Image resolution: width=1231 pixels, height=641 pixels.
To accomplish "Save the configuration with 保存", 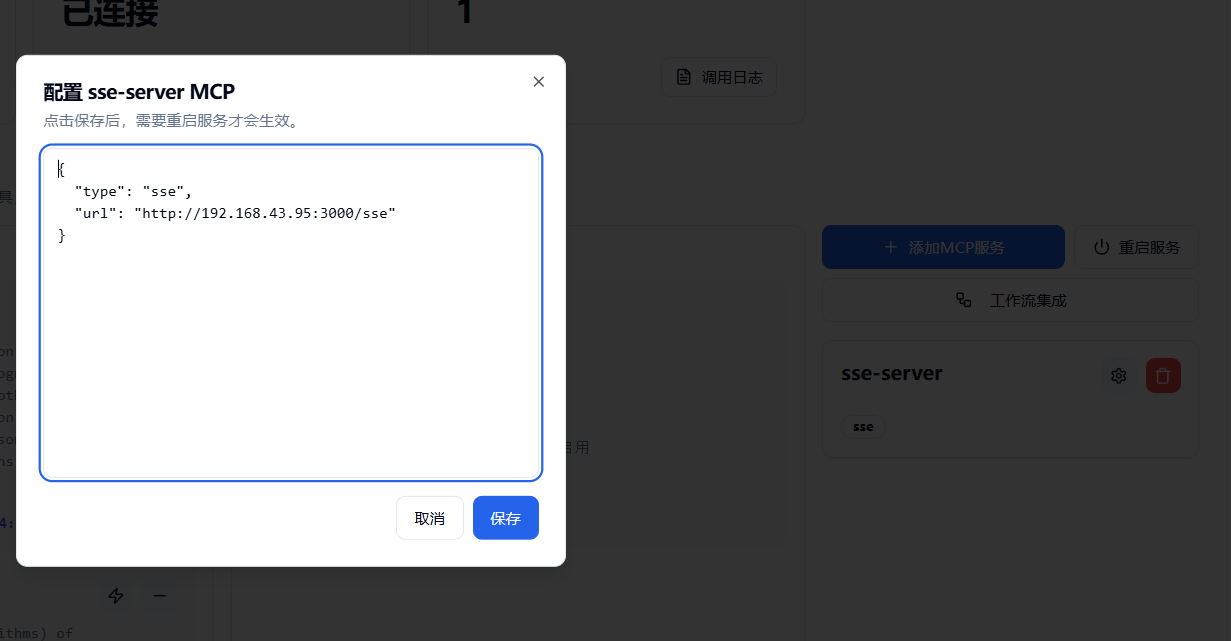I will point(506,518).
